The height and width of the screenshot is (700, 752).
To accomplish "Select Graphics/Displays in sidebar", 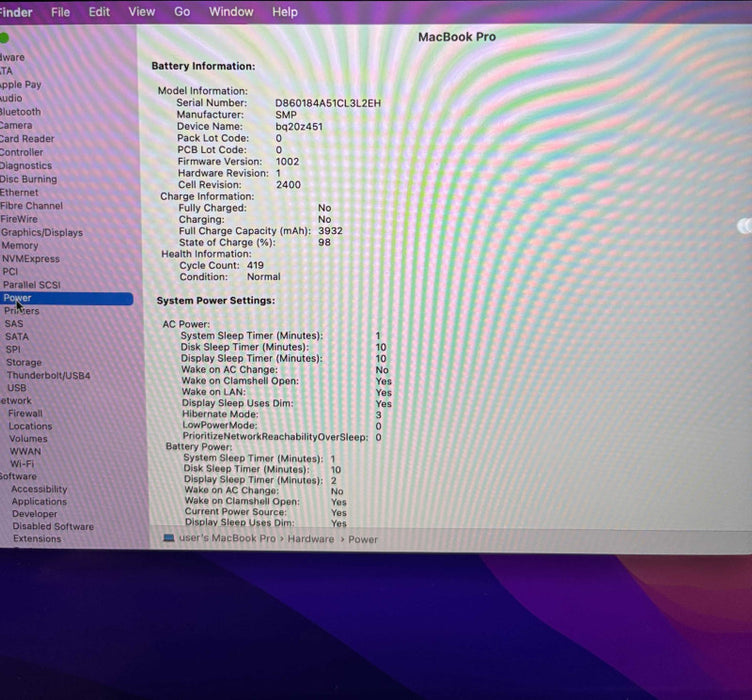I will tap(42, 233).
